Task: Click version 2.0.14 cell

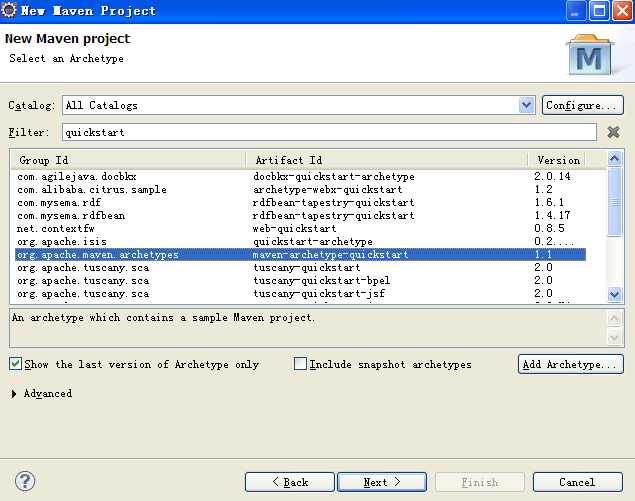Action: (552, 176)
